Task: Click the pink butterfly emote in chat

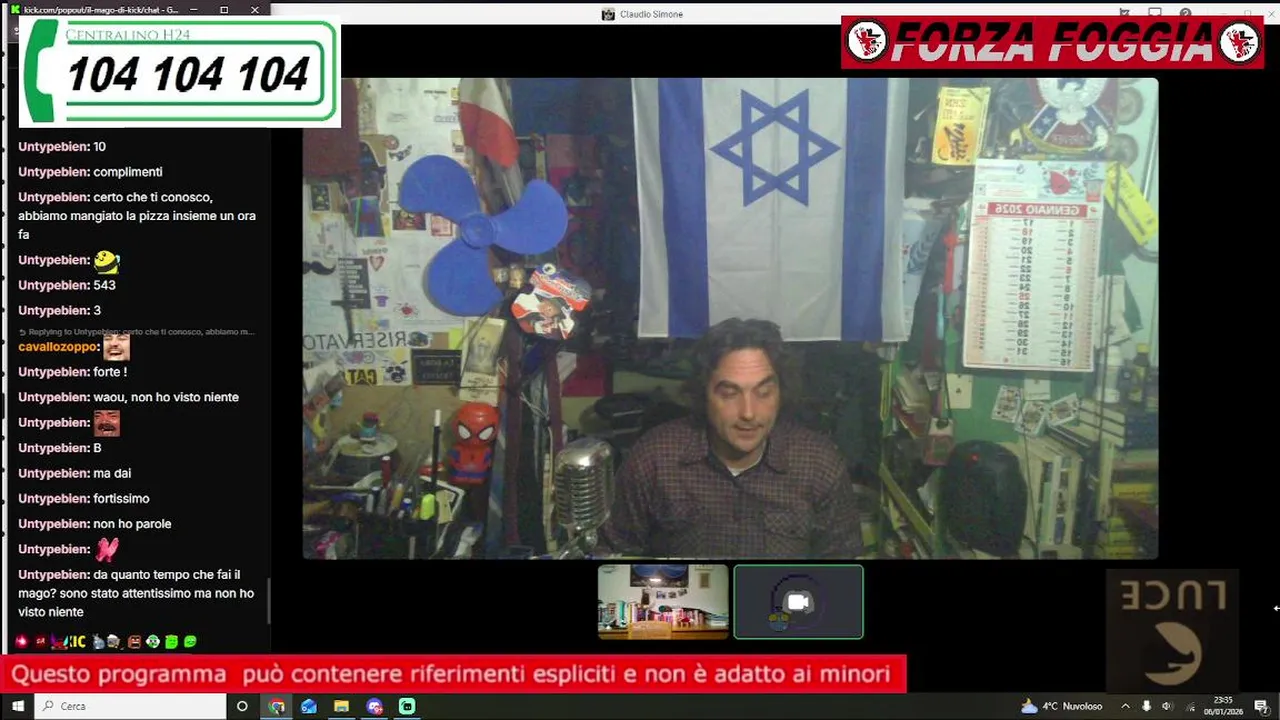Action: pyautogui.click(x=107, y=549)
